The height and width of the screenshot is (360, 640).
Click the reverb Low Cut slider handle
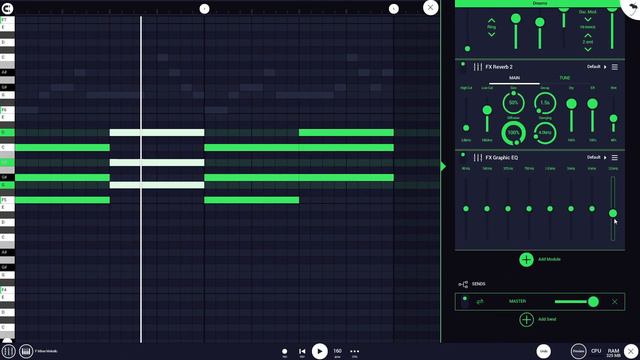pos(487,110)
